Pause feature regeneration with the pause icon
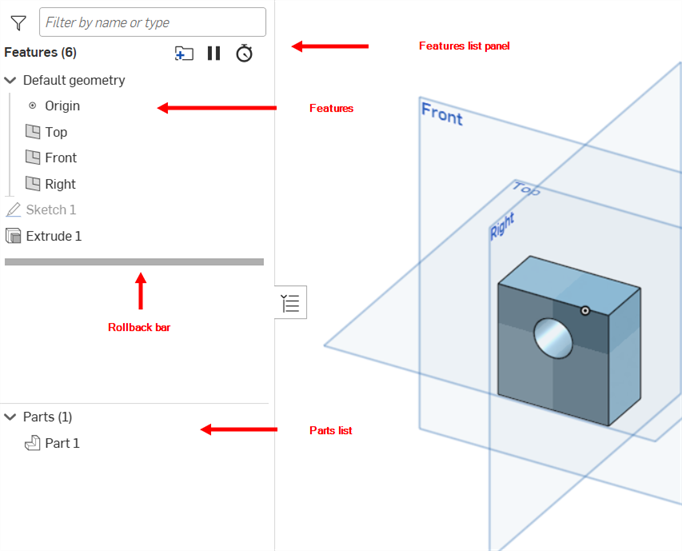The height and width of the screenshot is (551, 682). click(x=214, y=53)
